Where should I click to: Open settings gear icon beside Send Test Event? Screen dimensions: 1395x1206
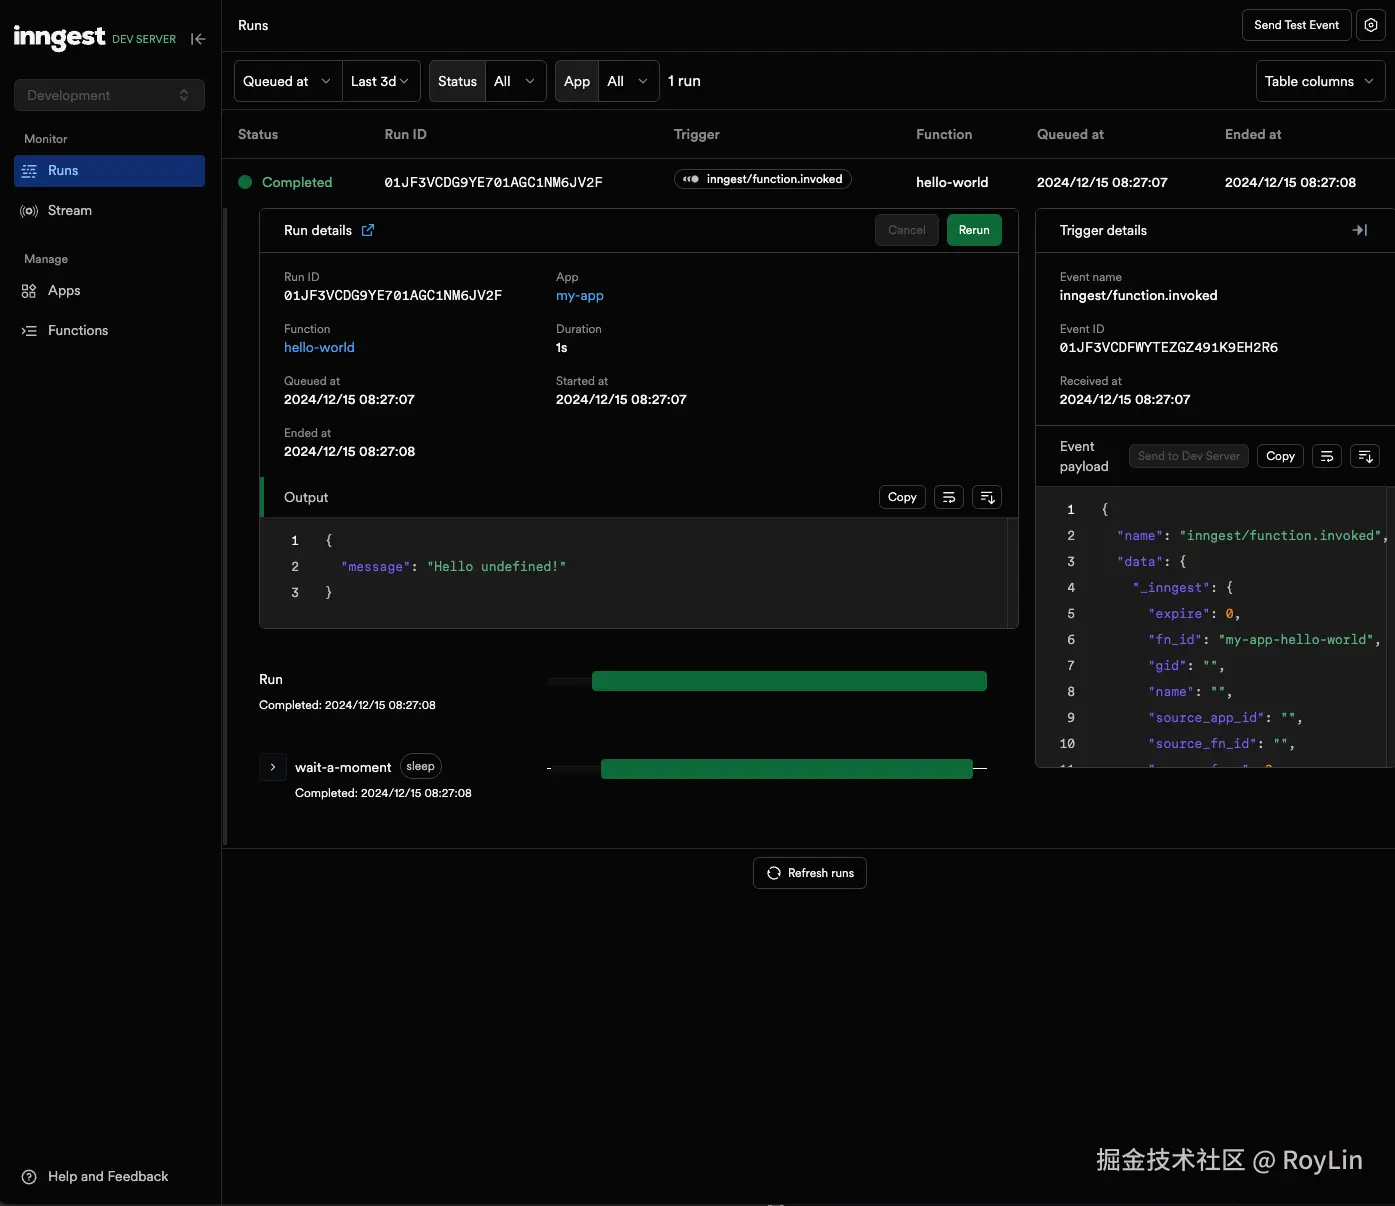pyautogui.click(x=1371, y=25)
